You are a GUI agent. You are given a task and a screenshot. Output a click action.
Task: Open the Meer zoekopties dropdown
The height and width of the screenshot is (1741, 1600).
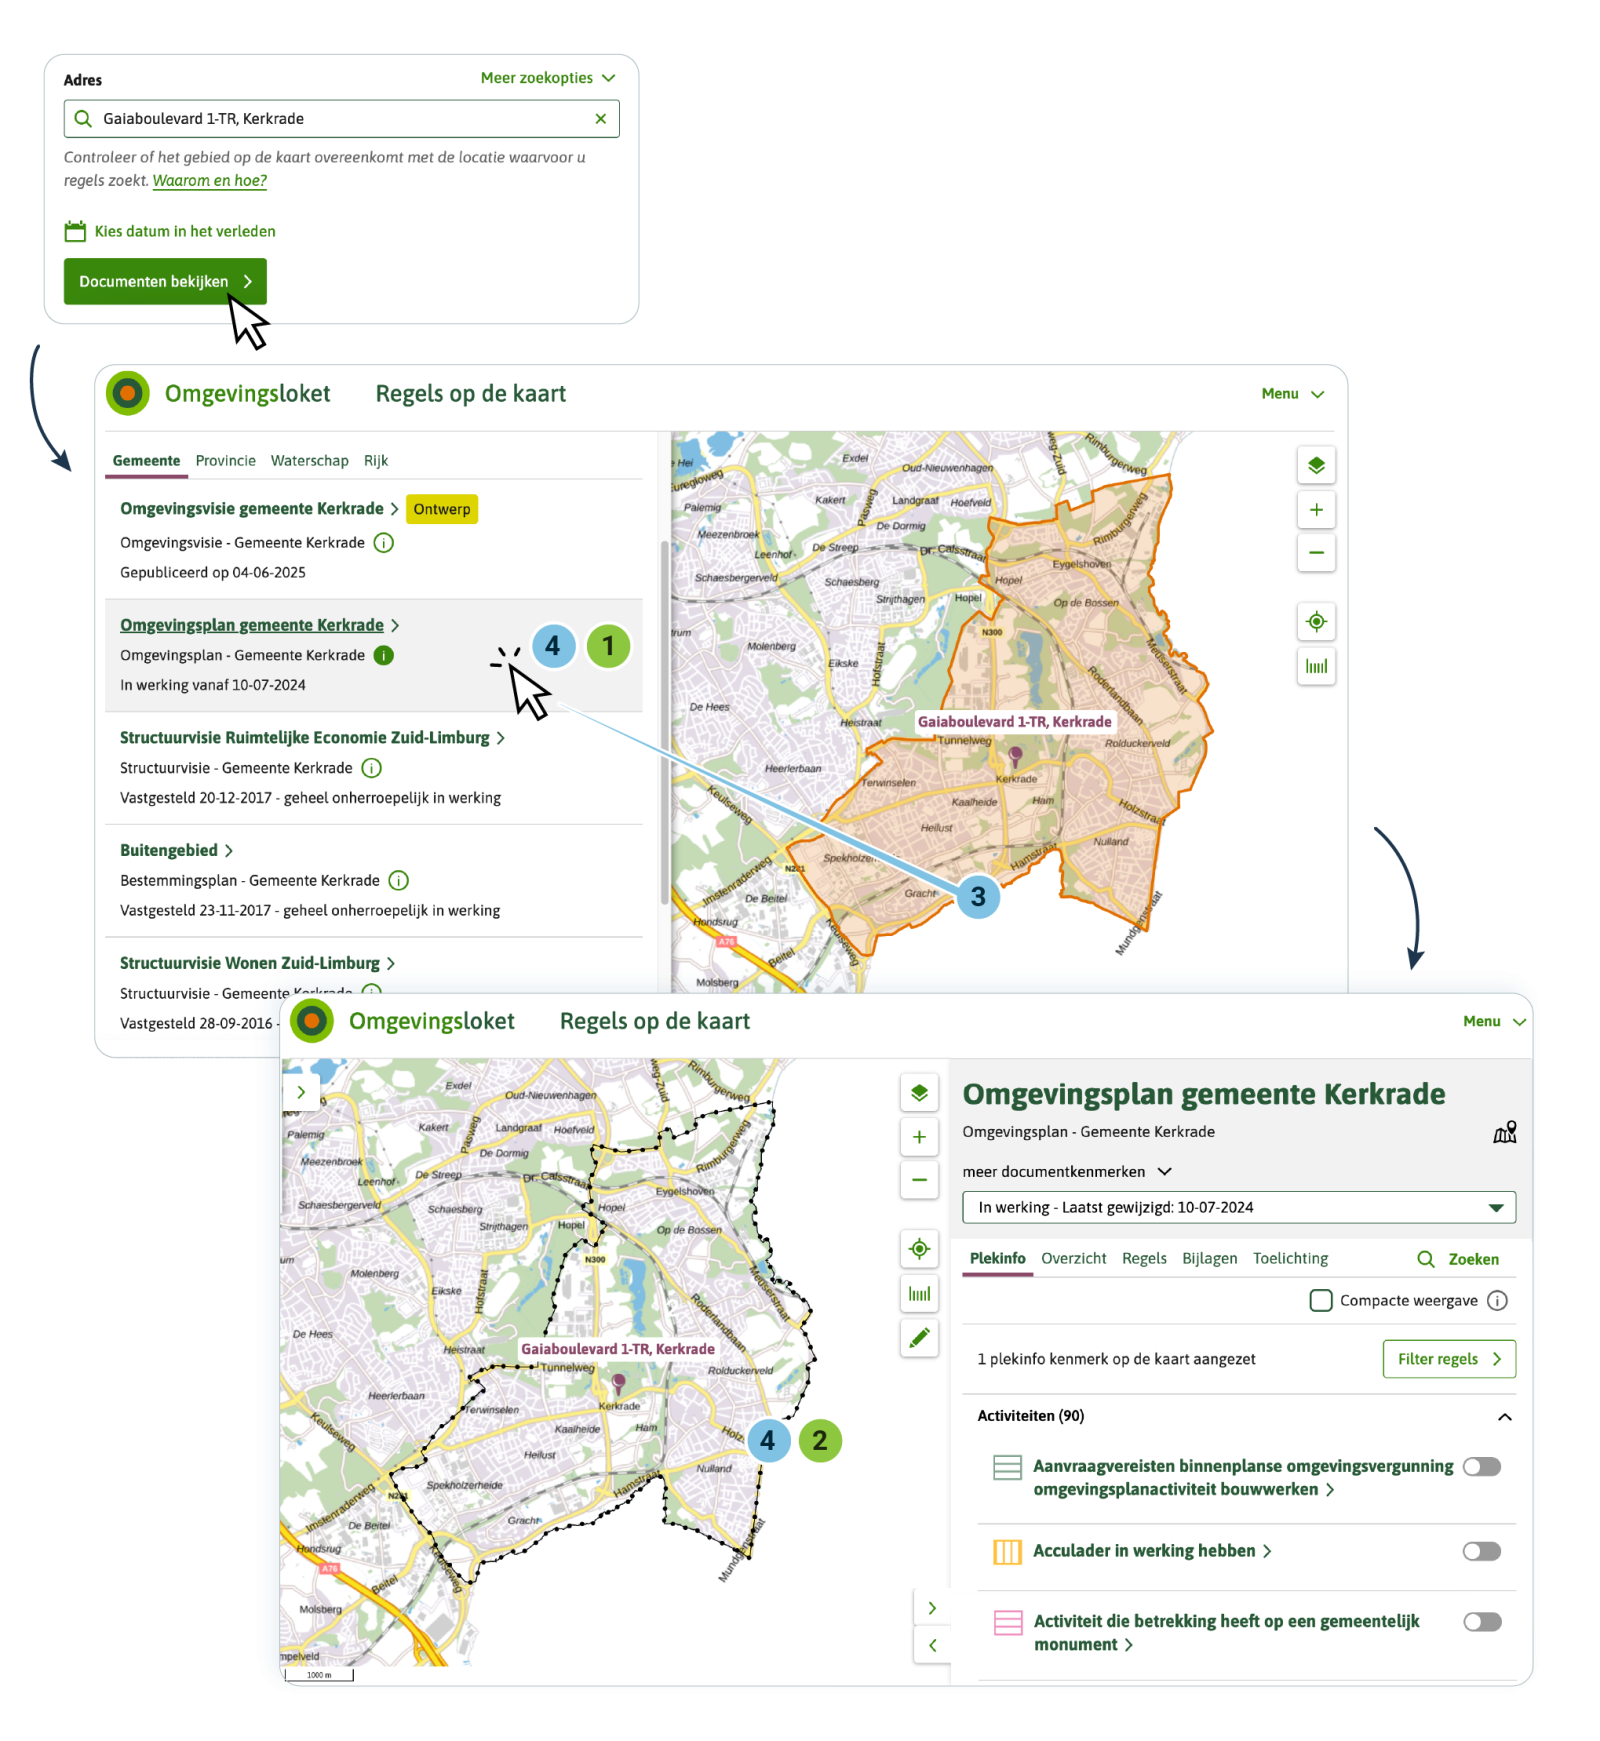(546, 78)
